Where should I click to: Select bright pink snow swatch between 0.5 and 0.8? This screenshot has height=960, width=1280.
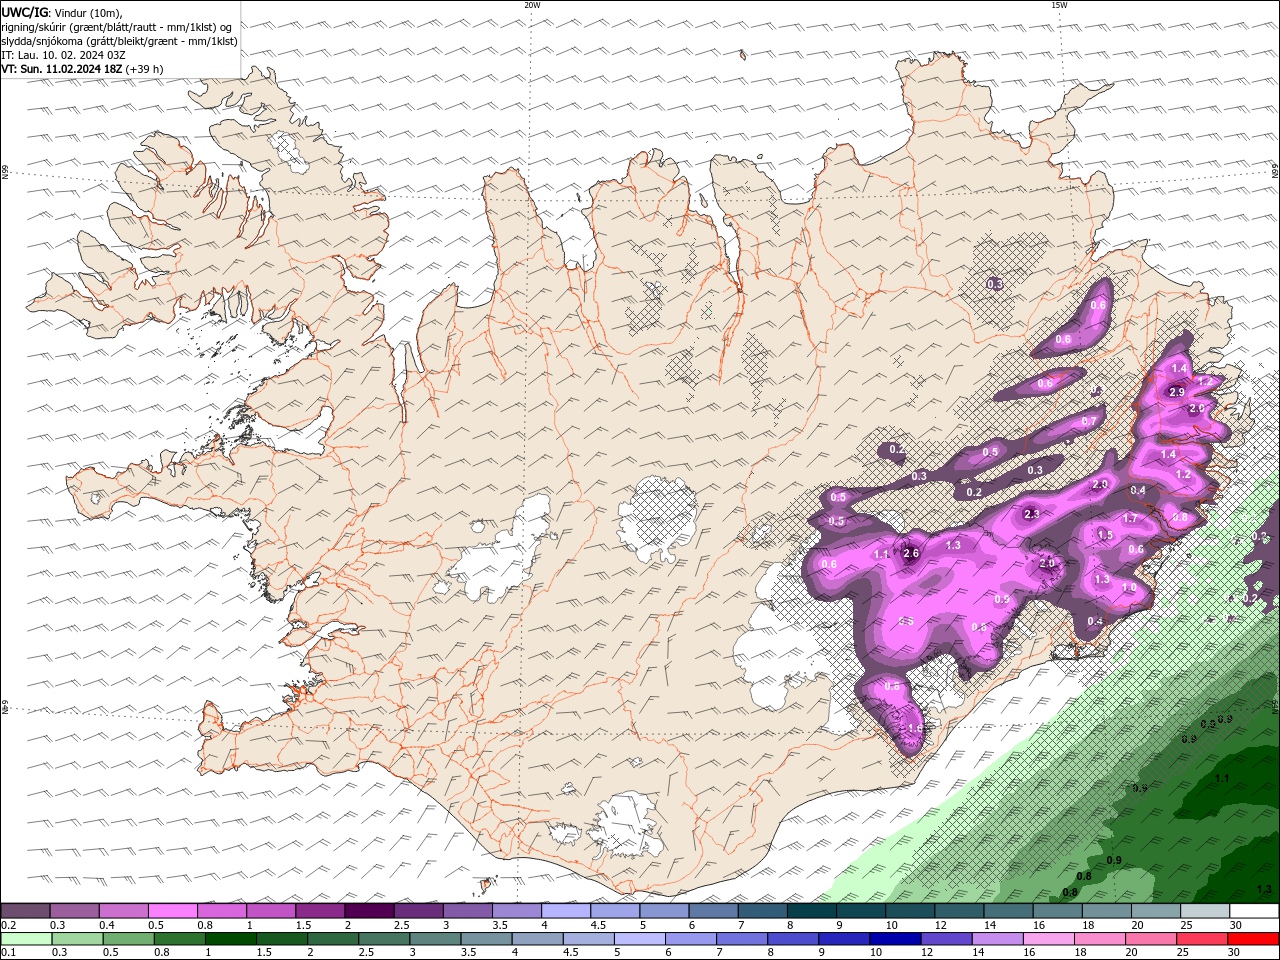172,911
